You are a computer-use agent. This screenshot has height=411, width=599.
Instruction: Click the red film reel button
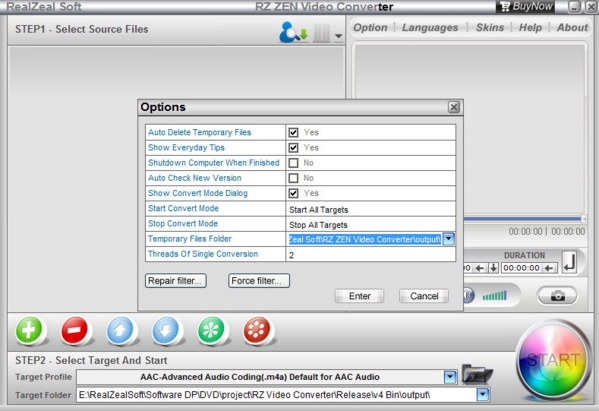click(x=257, y=330)
